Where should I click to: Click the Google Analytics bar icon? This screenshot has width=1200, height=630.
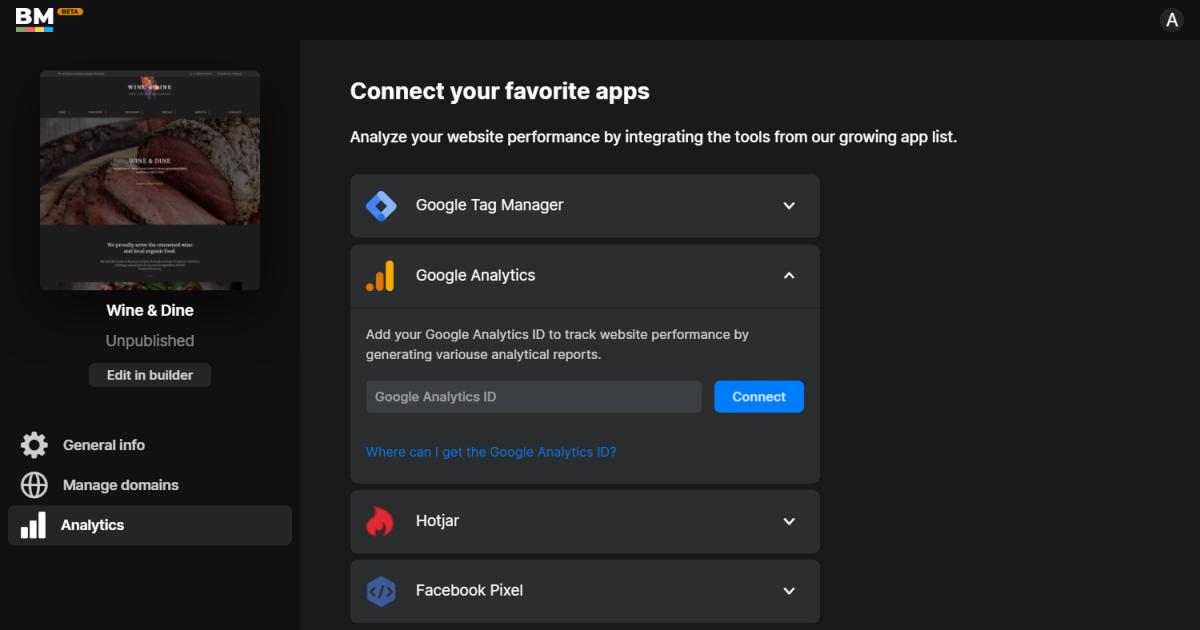pyautogui.click(x=381, y=275)
